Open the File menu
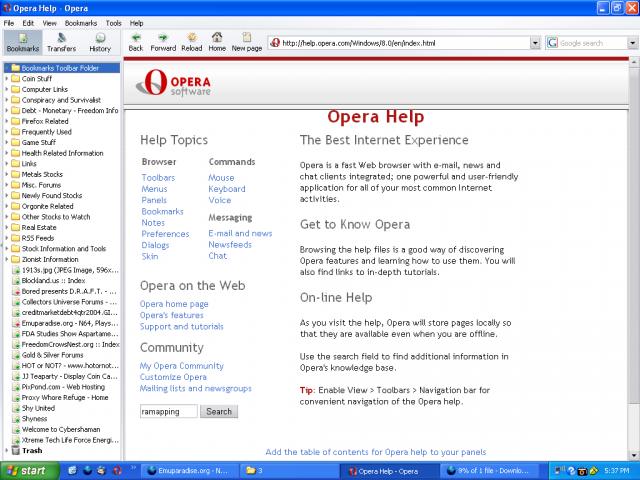The image size is (640, 480). coord(9,23)
